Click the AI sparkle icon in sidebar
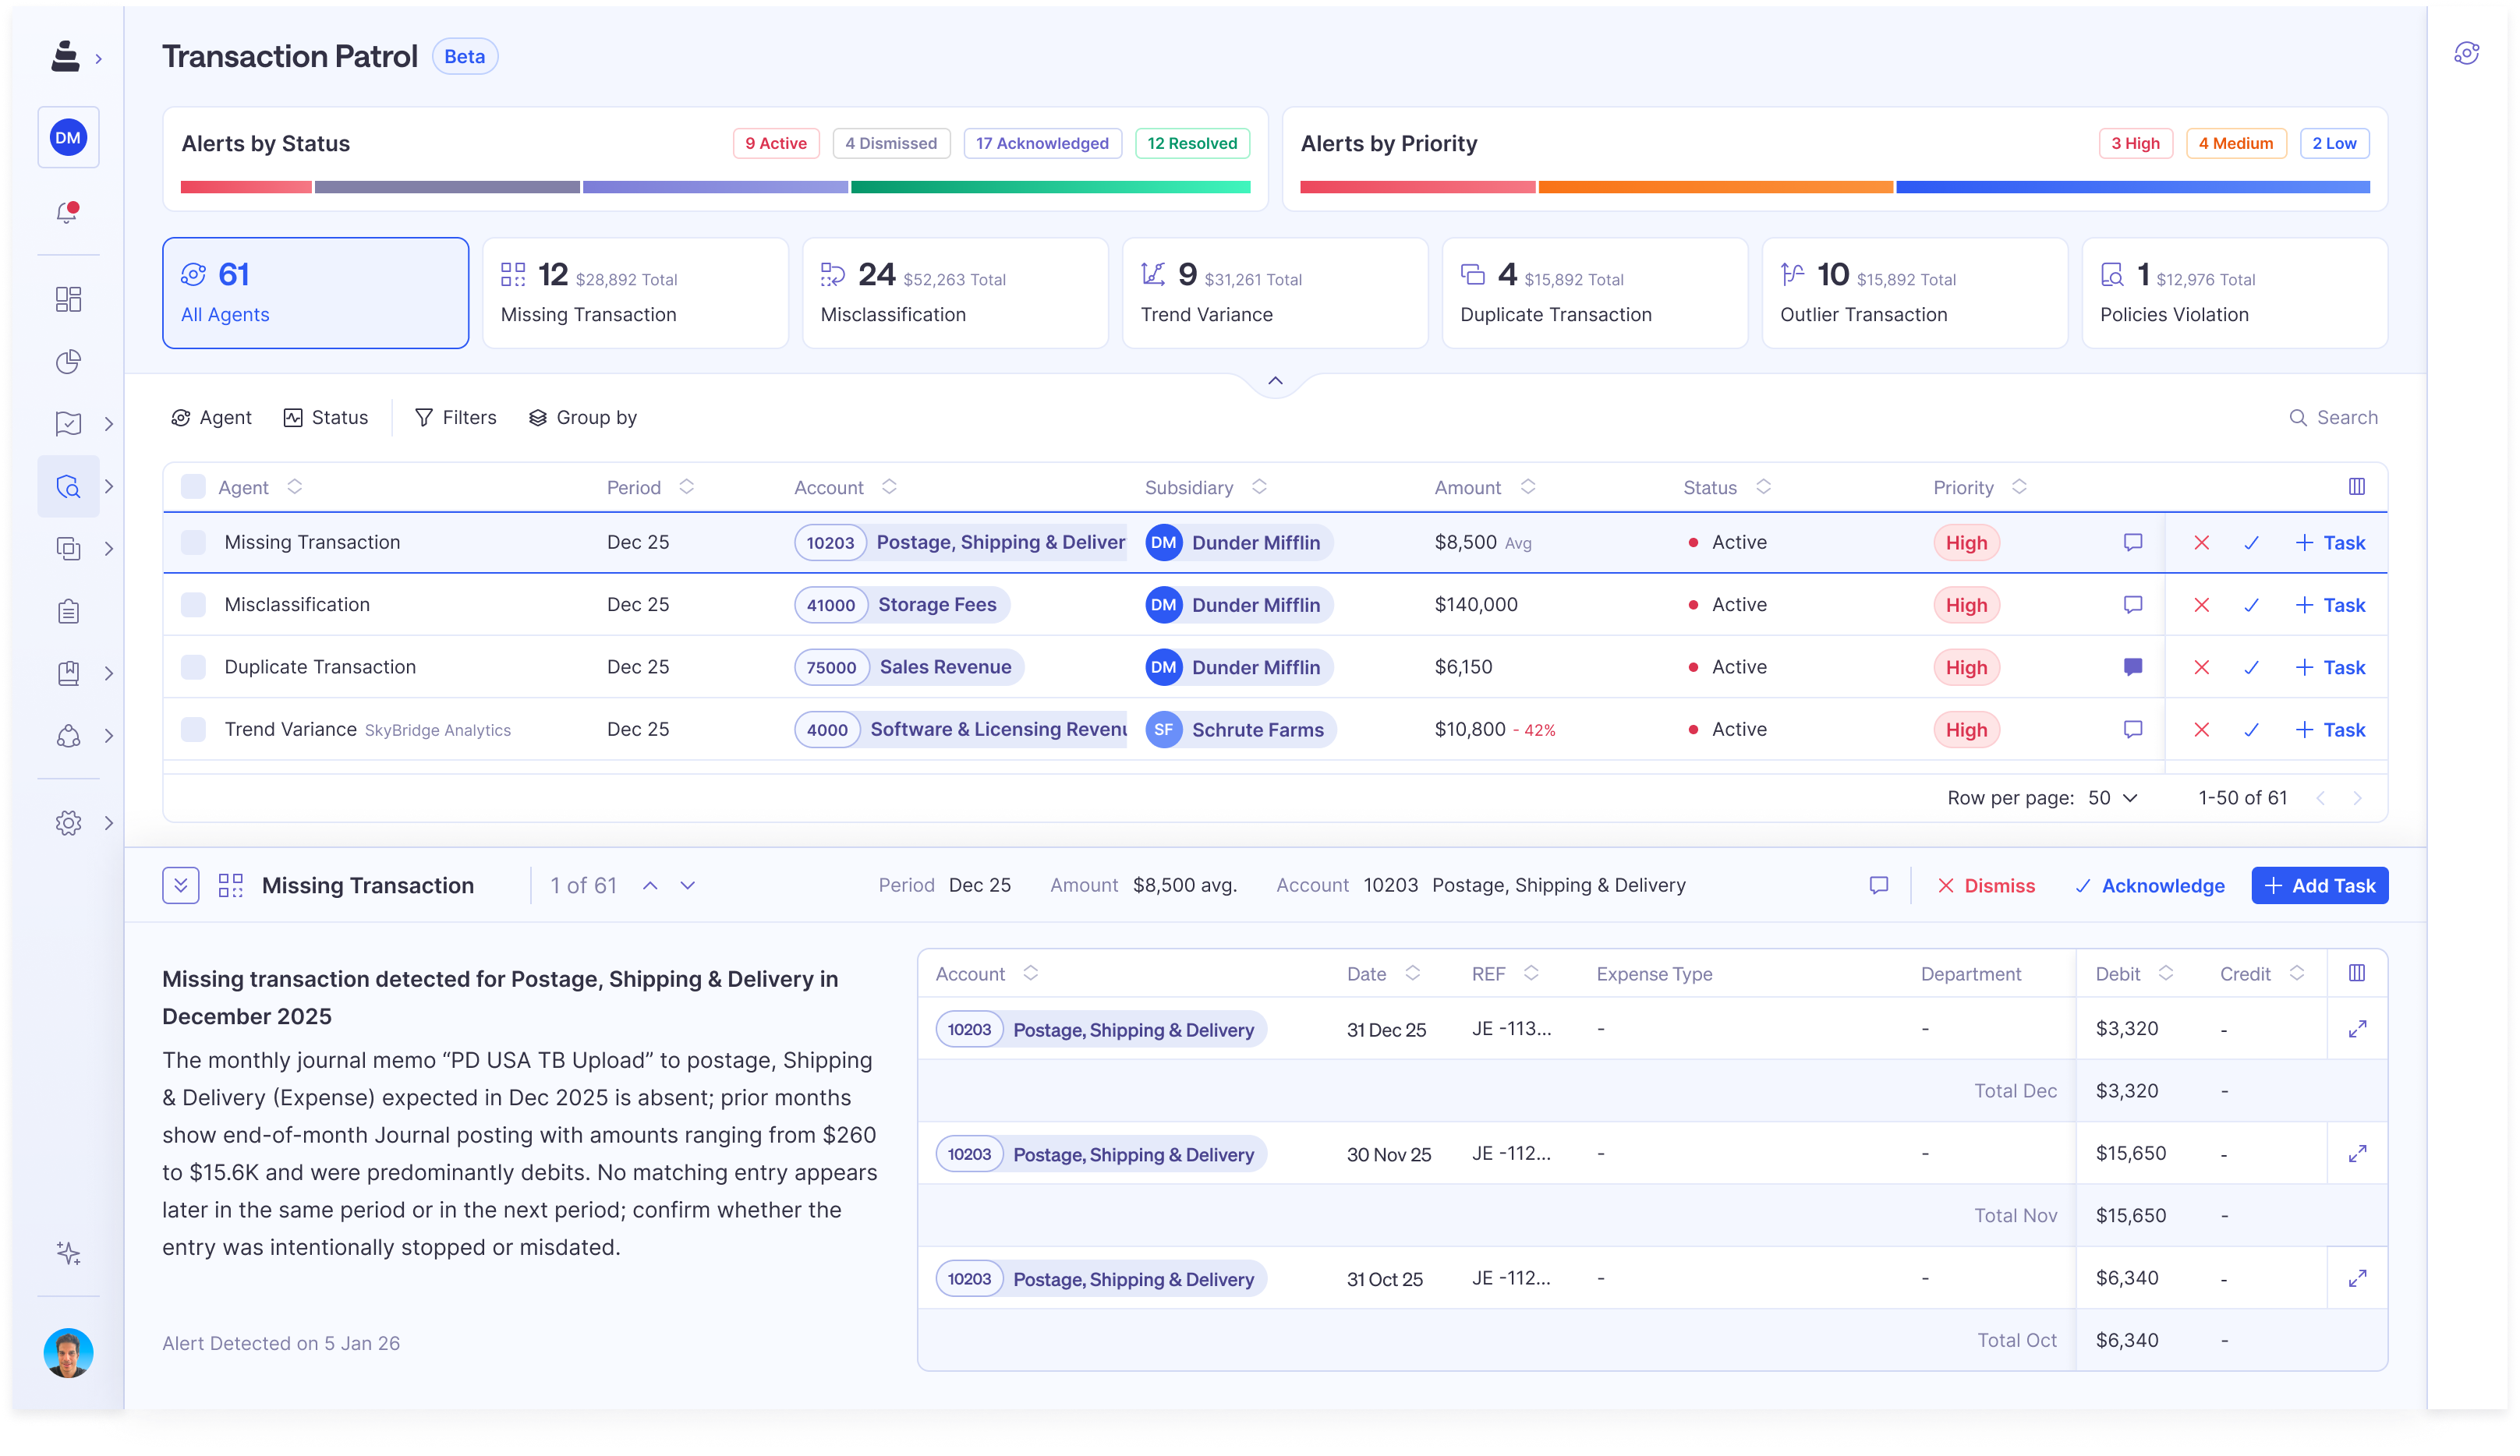This screenshot has height=1456, width=2520. [x=68, y=1253]
